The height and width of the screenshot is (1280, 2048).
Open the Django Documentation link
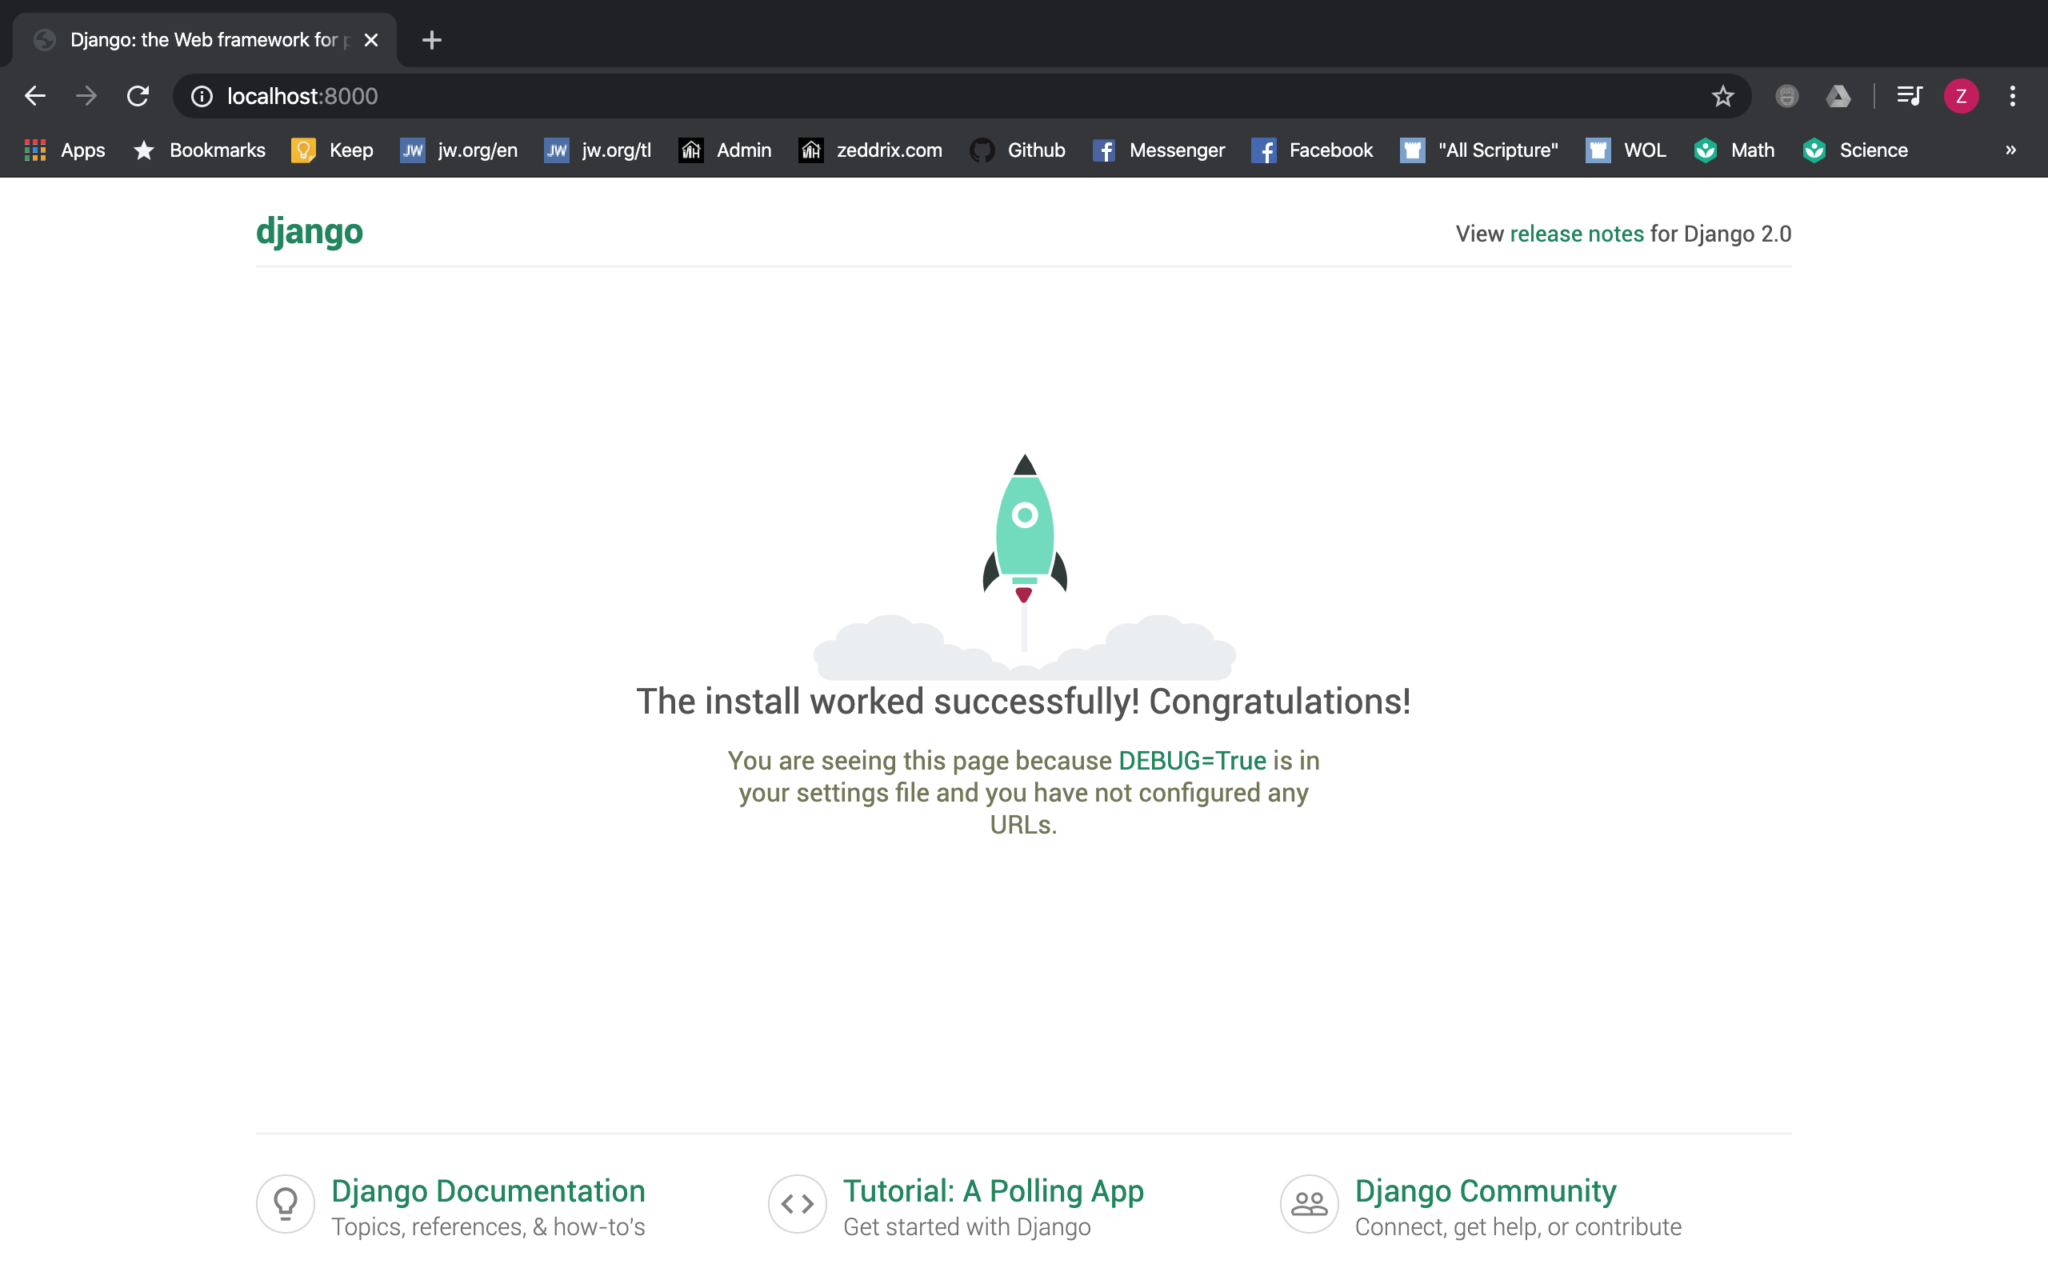pos(488,1191)
